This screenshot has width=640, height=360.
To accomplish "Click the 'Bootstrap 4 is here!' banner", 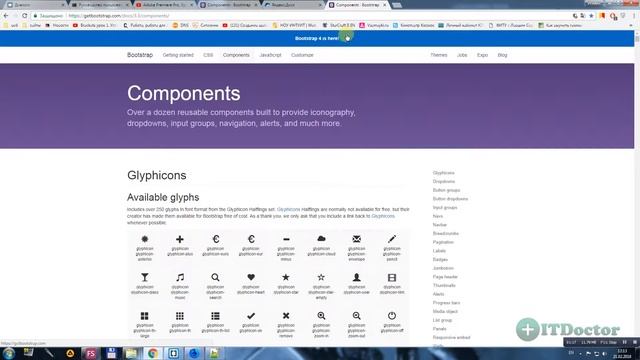I will pos(317,38).
